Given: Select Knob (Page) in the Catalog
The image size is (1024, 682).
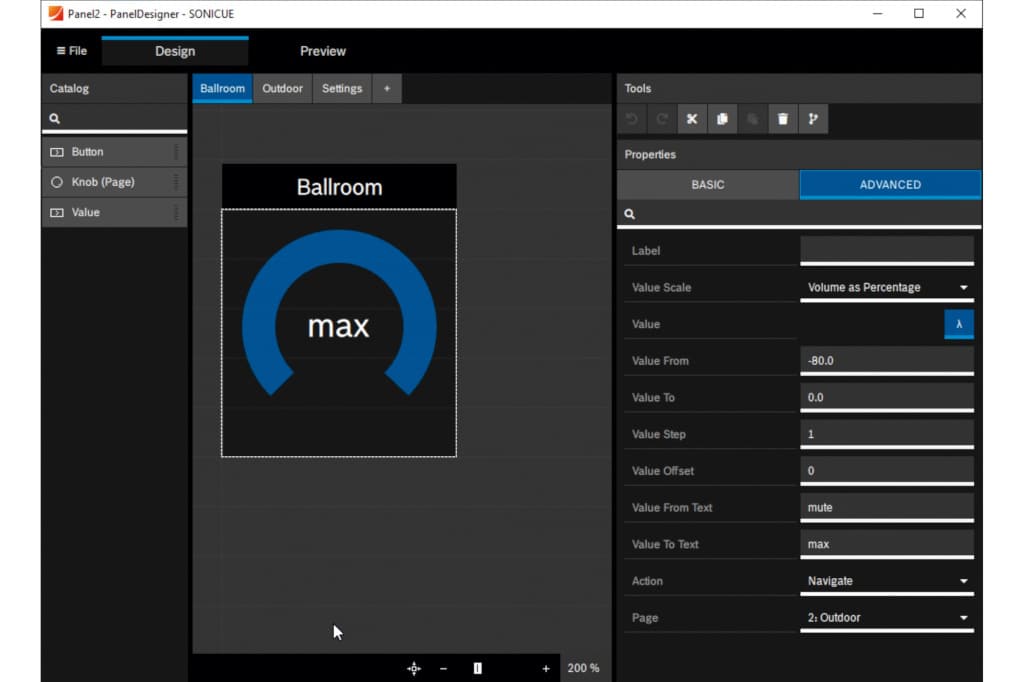Looking at the screenshot, I should [x=103, y=182].
